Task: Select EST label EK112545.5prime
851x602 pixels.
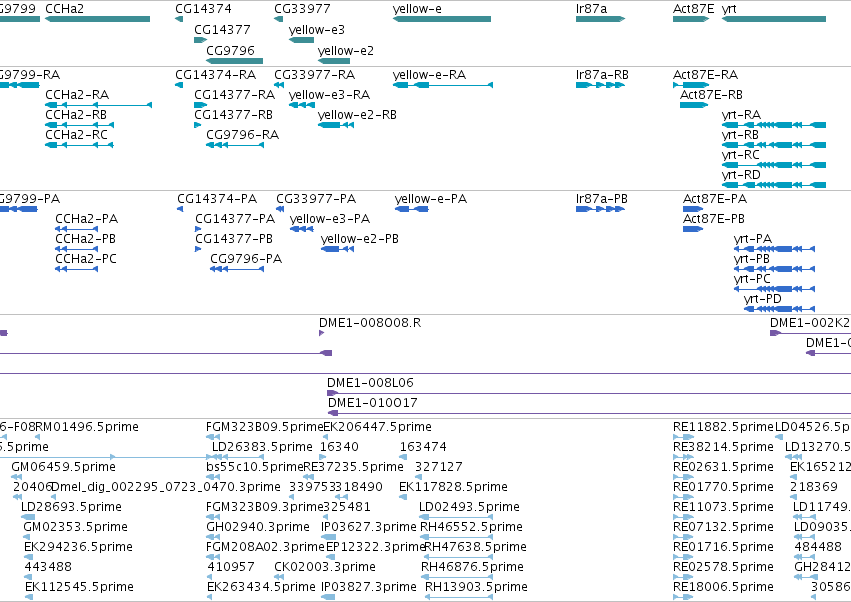Action: (x=79, y=587)
